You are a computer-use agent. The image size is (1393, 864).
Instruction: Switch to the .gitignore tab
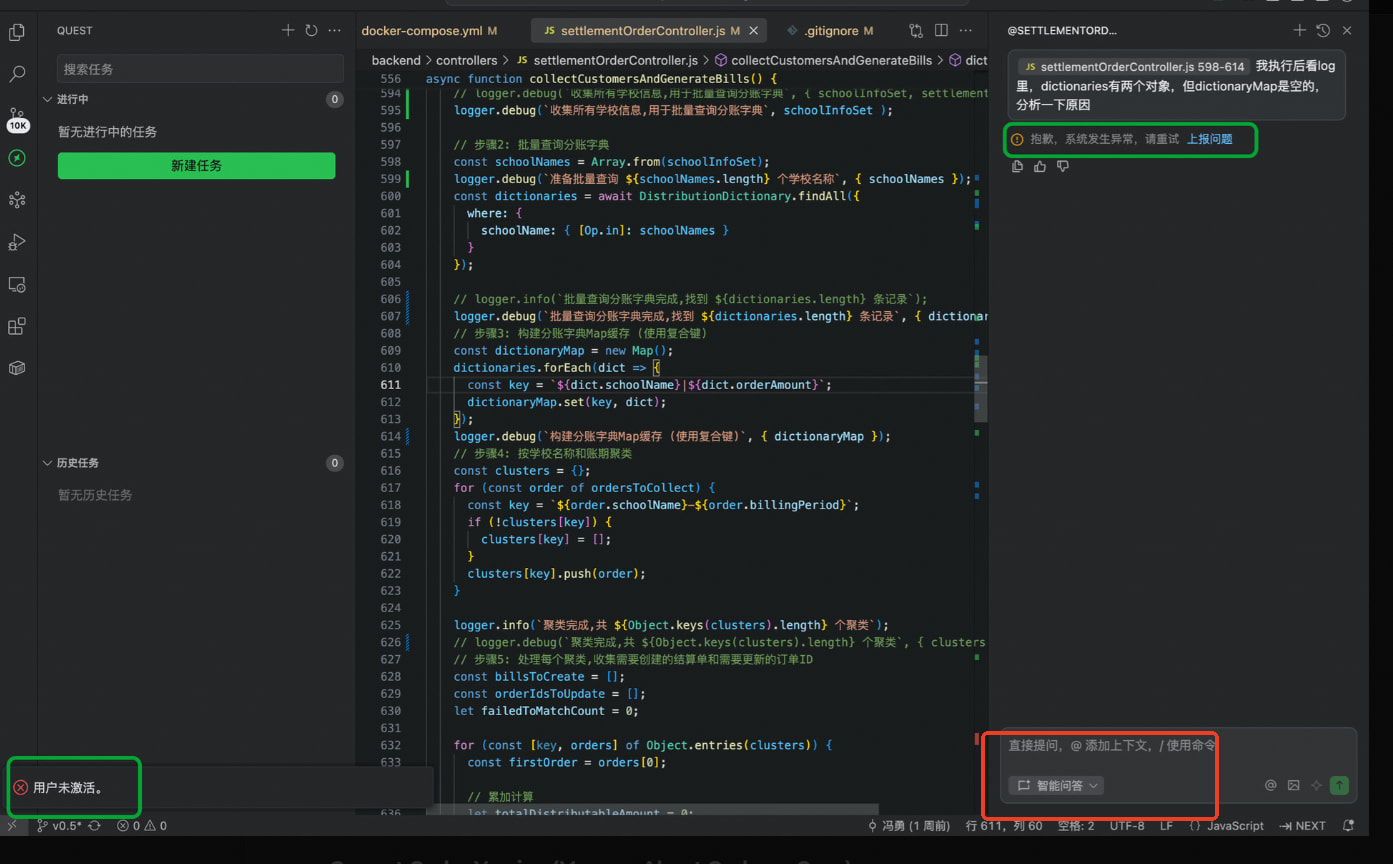828,31
